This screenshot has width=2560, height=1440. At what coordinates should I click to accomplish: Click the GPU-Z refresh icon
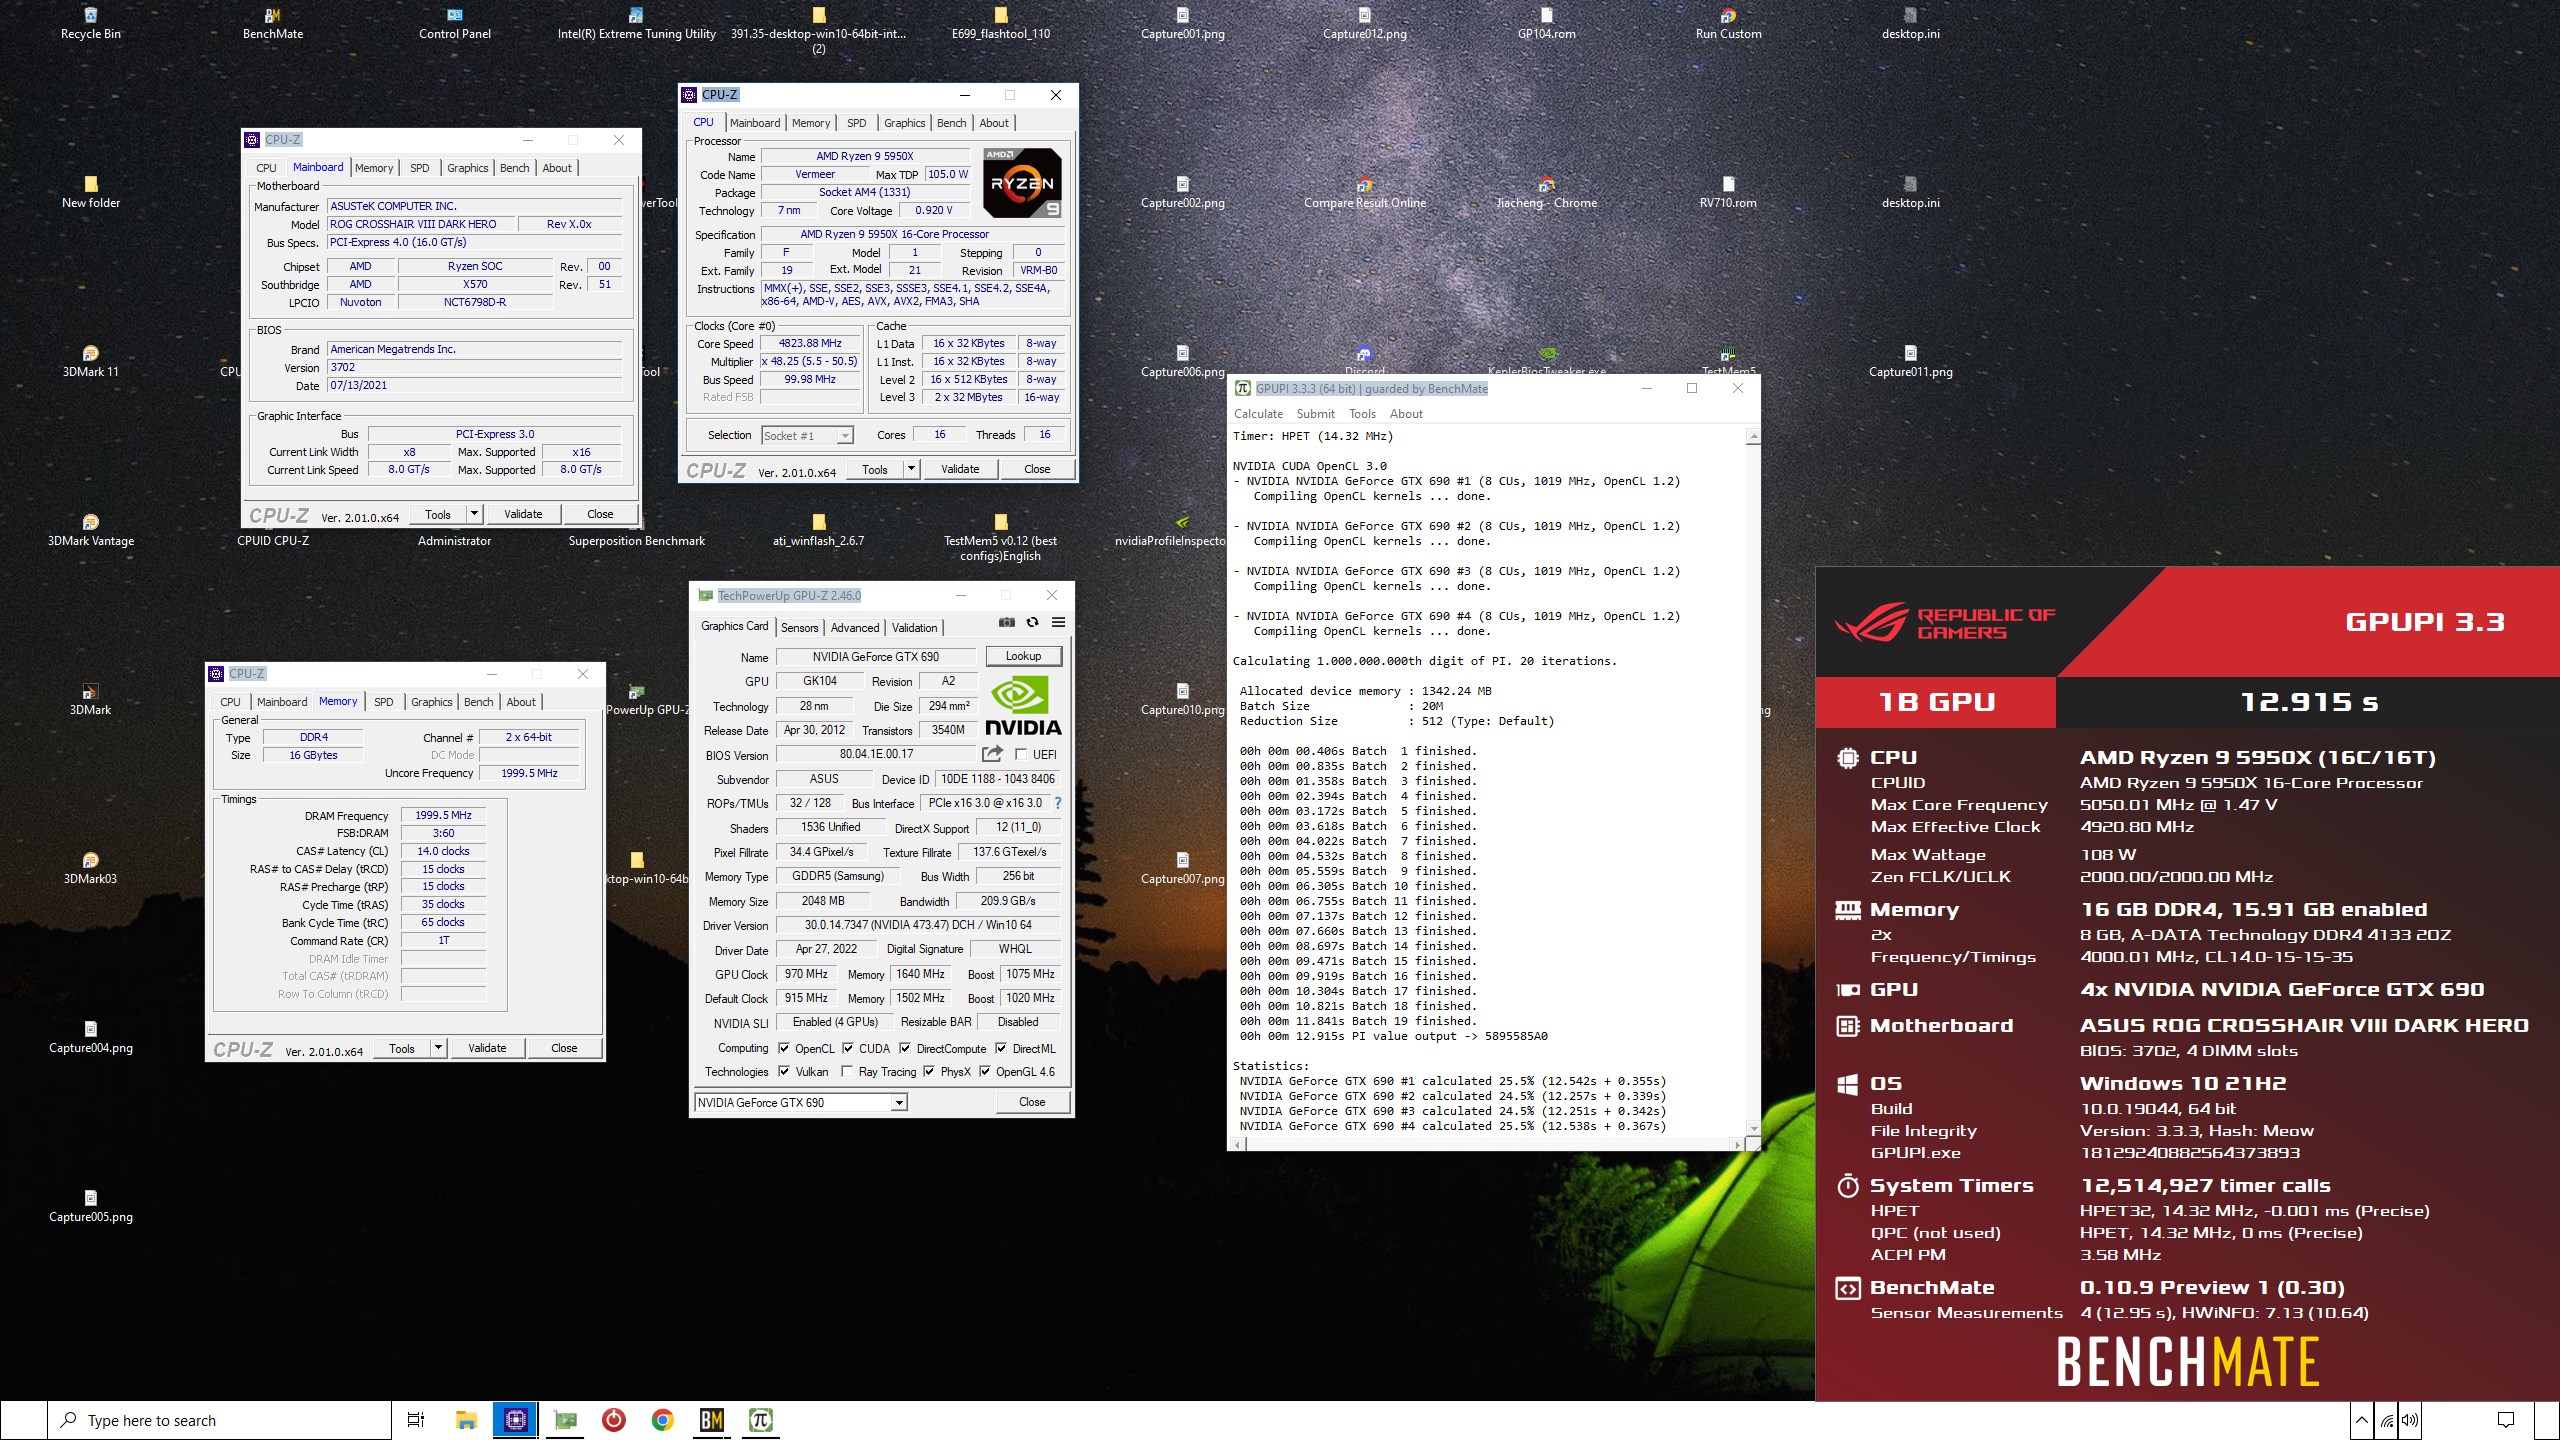click(1032, 622)
